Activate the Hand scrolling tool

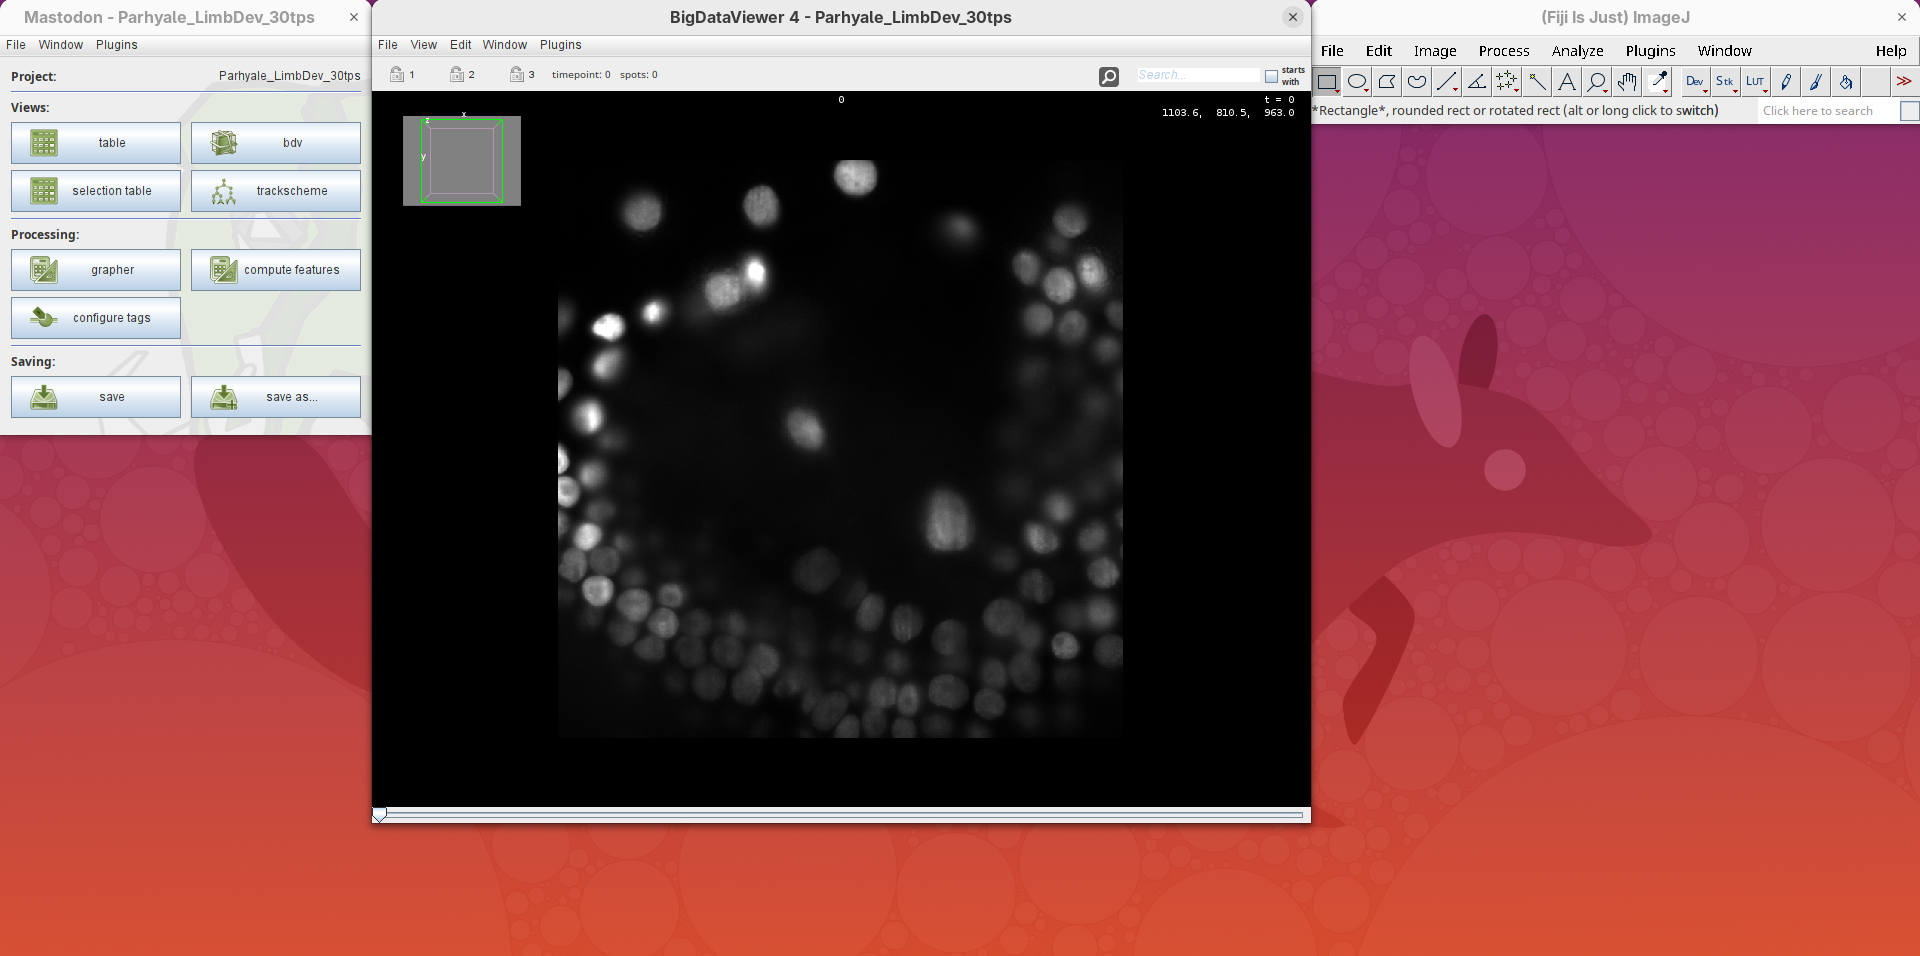1627,82
